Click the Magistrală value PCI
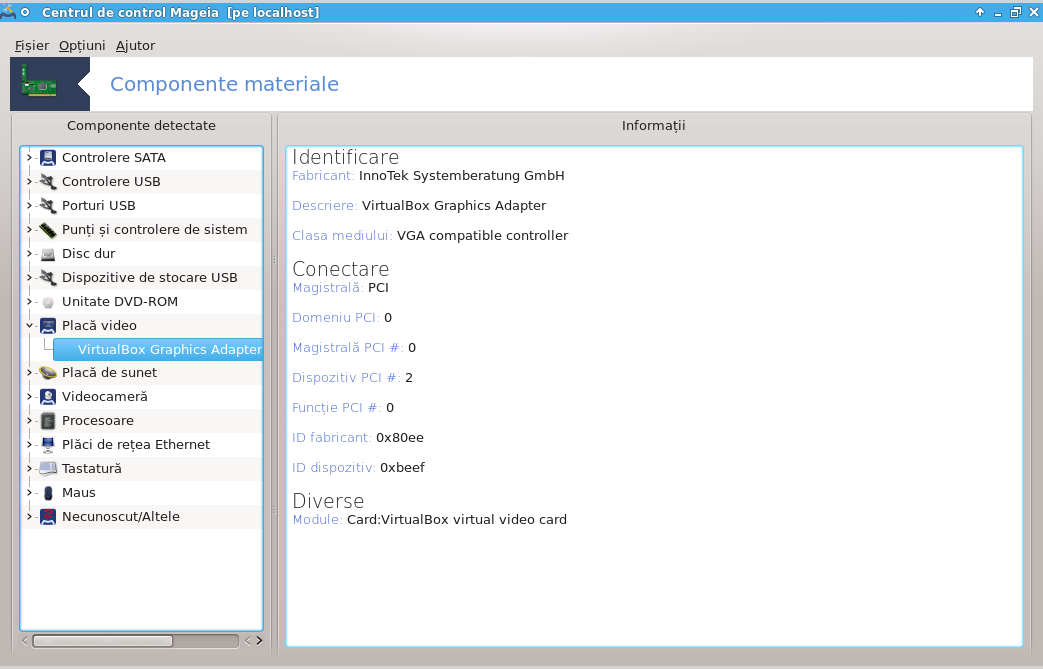 point(378,288)
